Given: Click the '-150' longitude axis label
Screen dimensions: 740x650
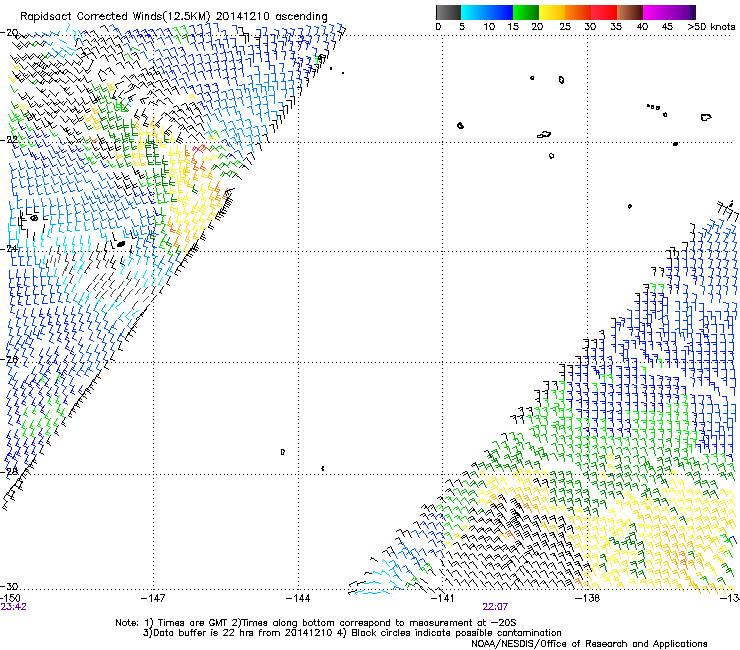Looking at the screenshot, I should (10, 598).
